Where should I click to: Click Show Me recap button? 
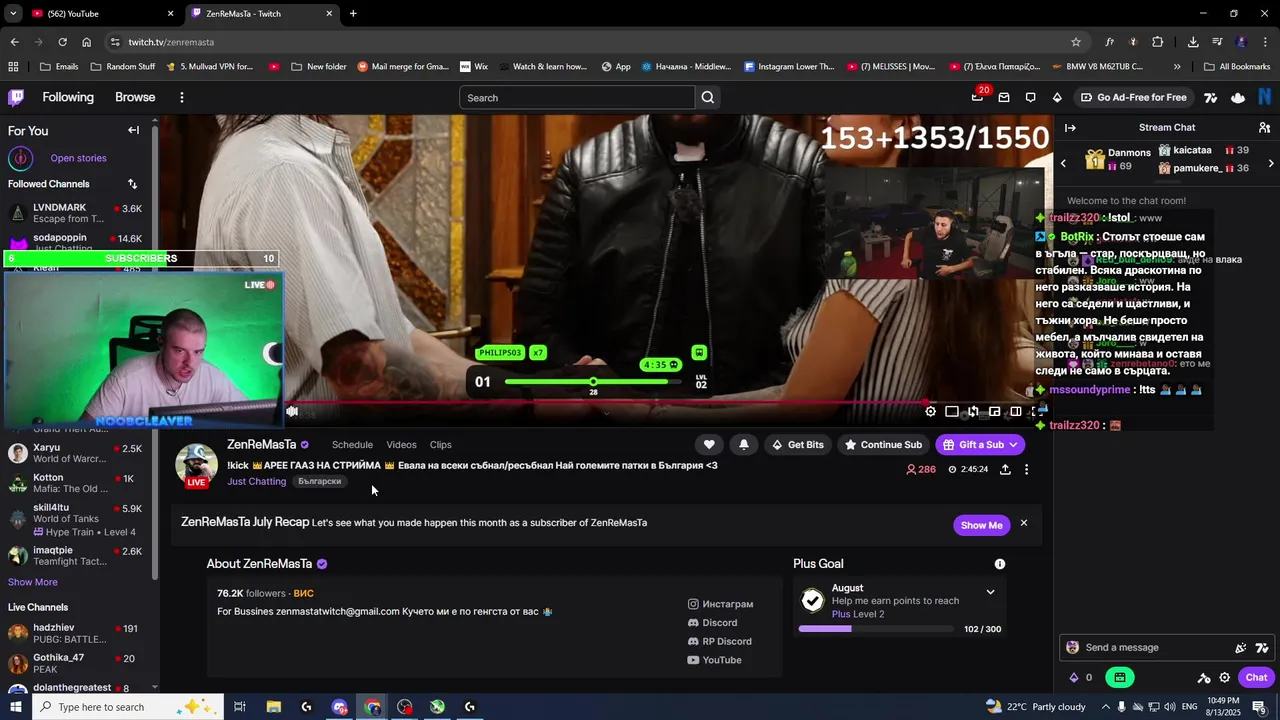[x=981, y=525]
